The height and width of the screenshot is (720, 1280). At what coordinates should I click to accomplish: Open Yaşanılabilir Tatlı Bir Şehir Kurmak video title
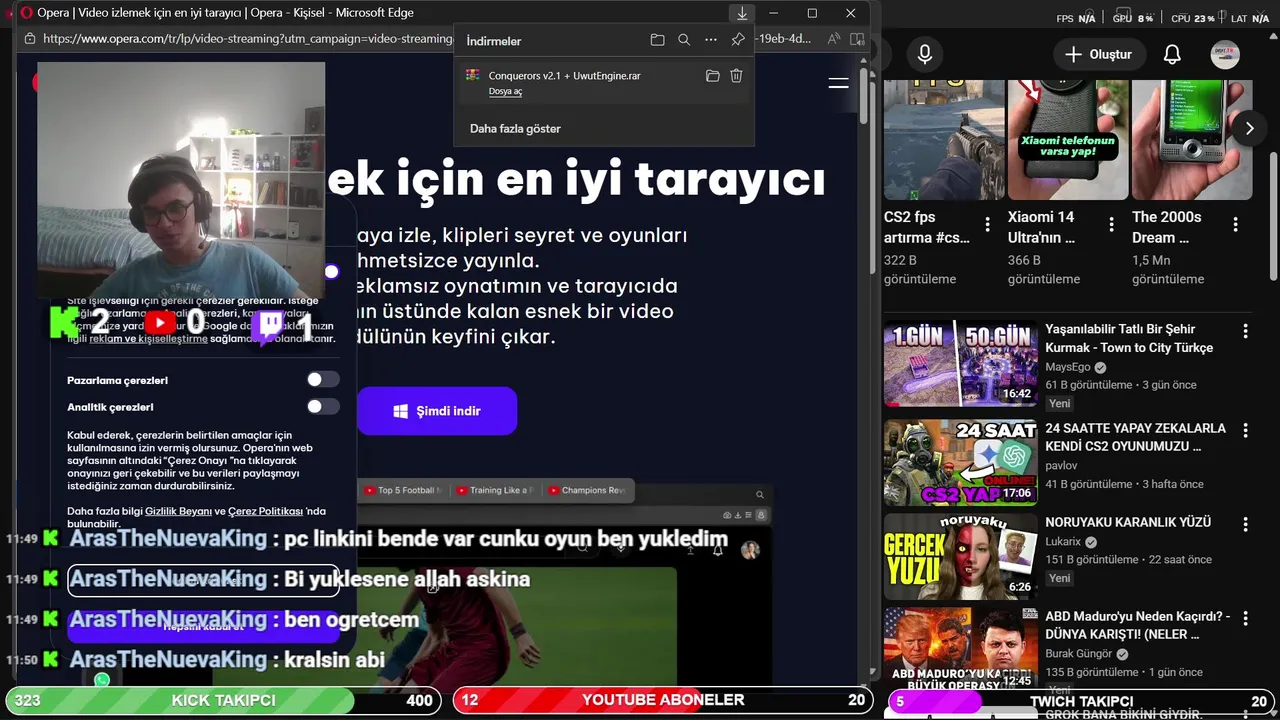click(1129, 338)
